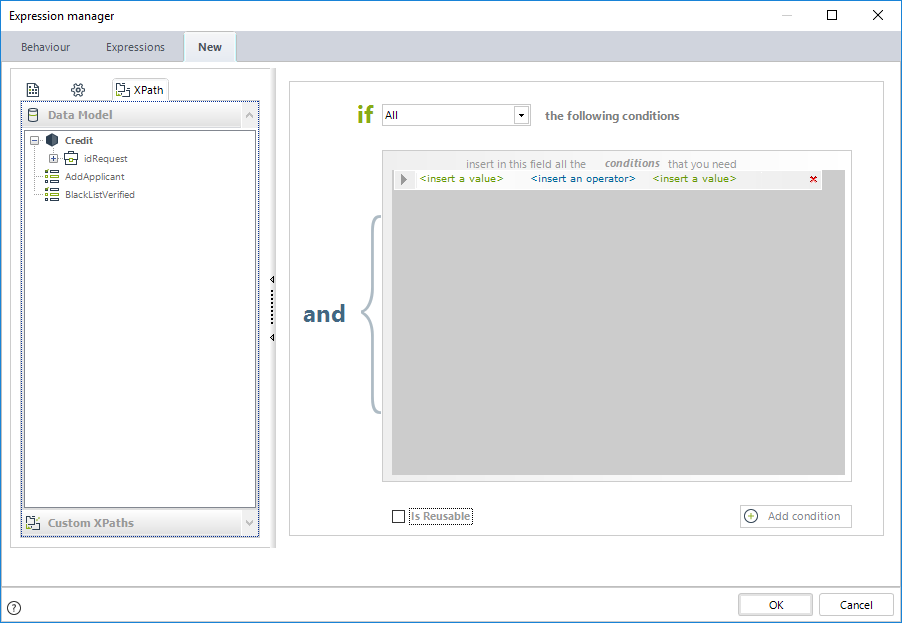Click the second insert a value placeholder
902x623 pixels.
coord(694,179)
